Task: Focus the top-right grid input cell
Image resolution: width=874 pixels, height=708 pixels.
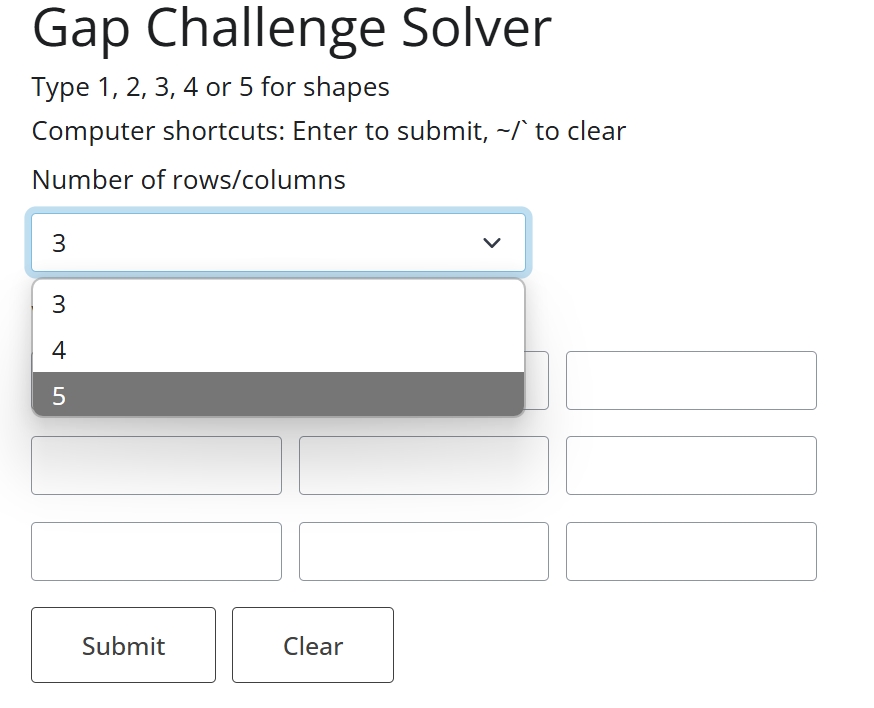Action: (x=691, y=380)
